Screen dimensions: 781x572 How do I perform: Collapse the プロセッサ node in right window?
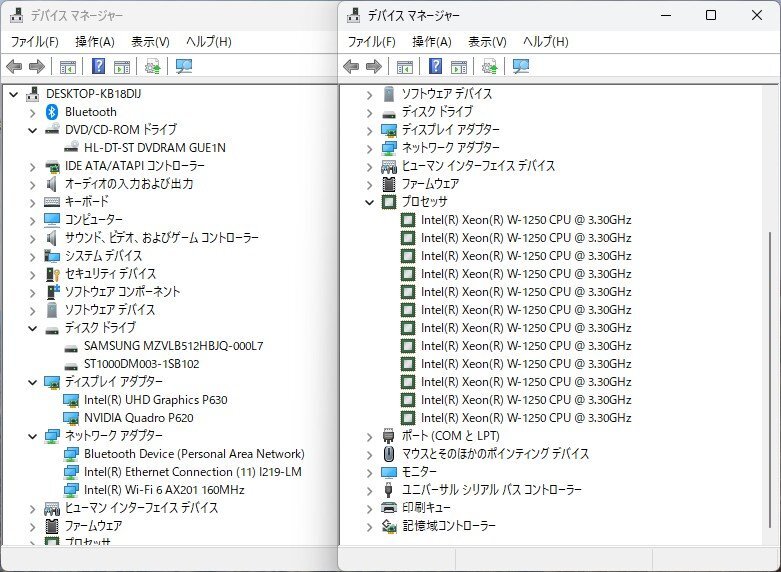click(x=370, y=202)
